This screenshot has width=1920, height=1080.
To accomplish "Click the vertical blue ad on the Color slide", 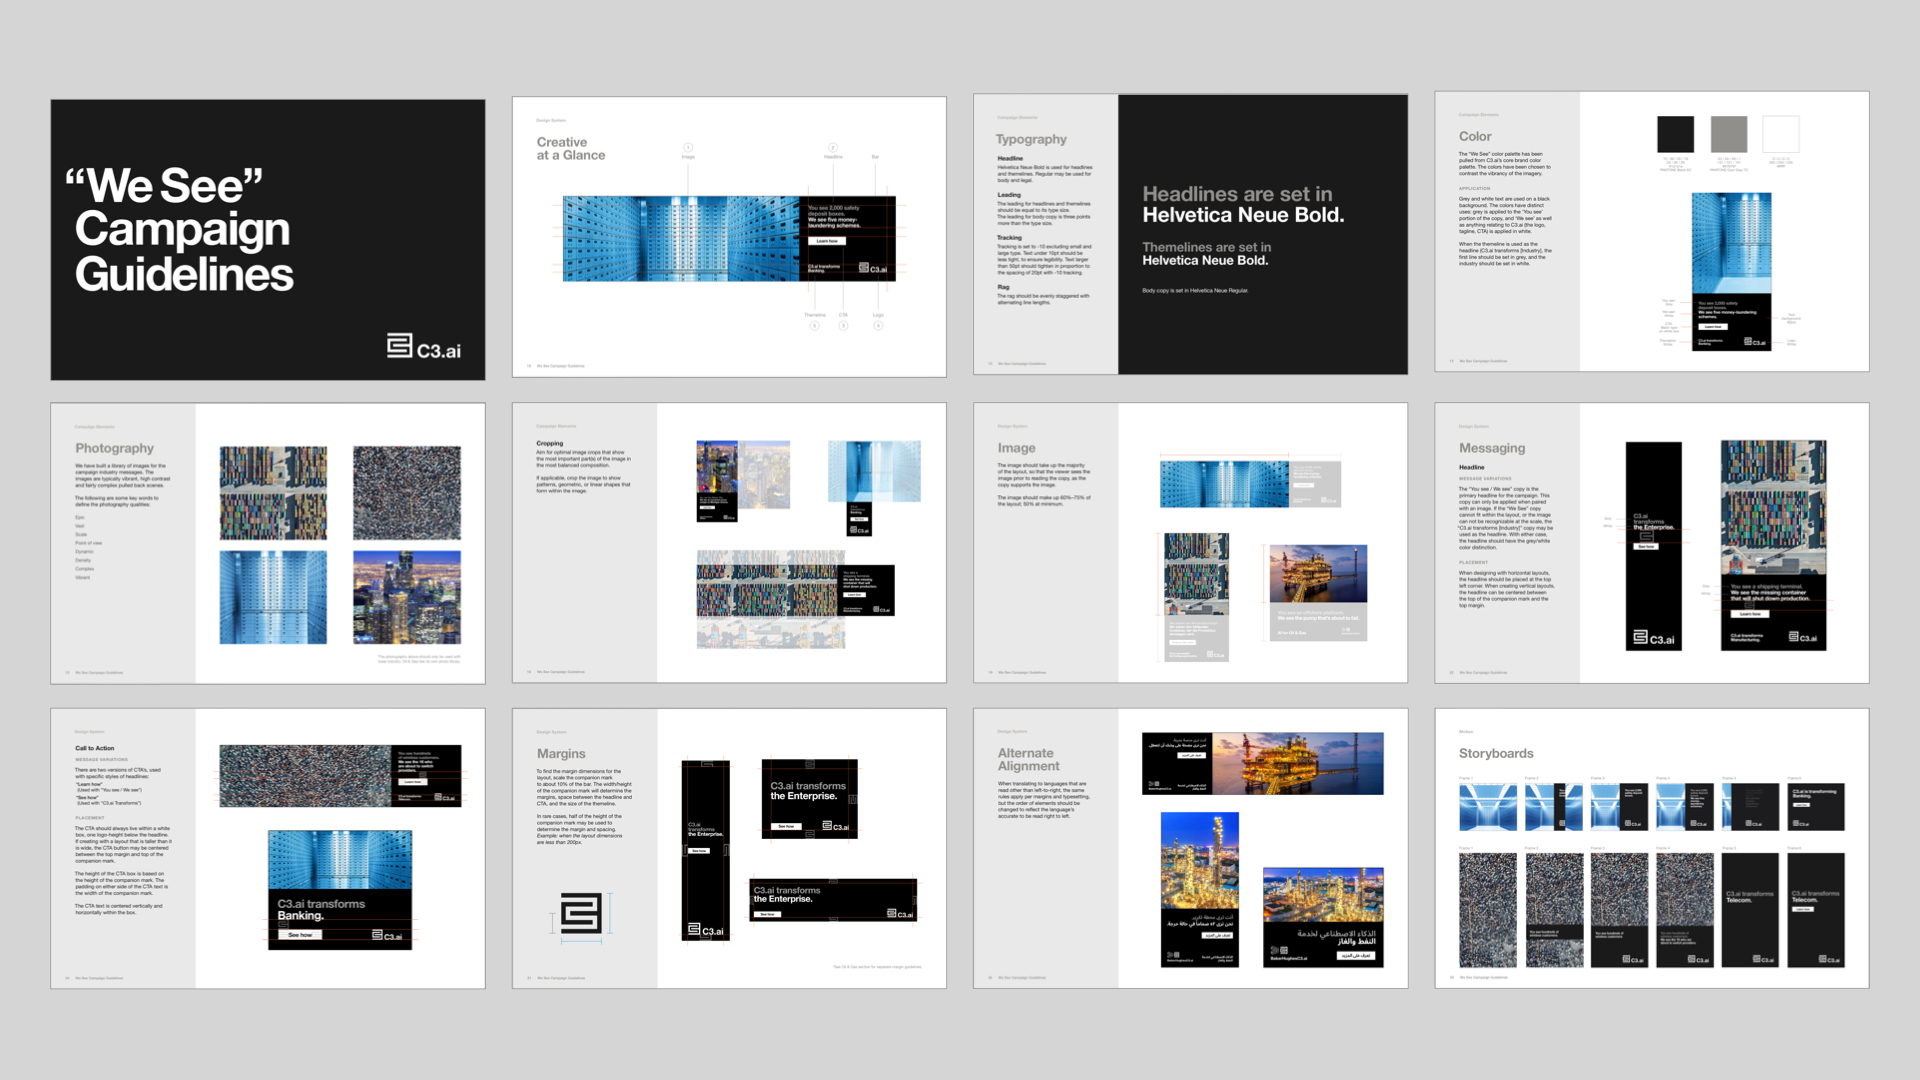I will tap(1731, 271).
